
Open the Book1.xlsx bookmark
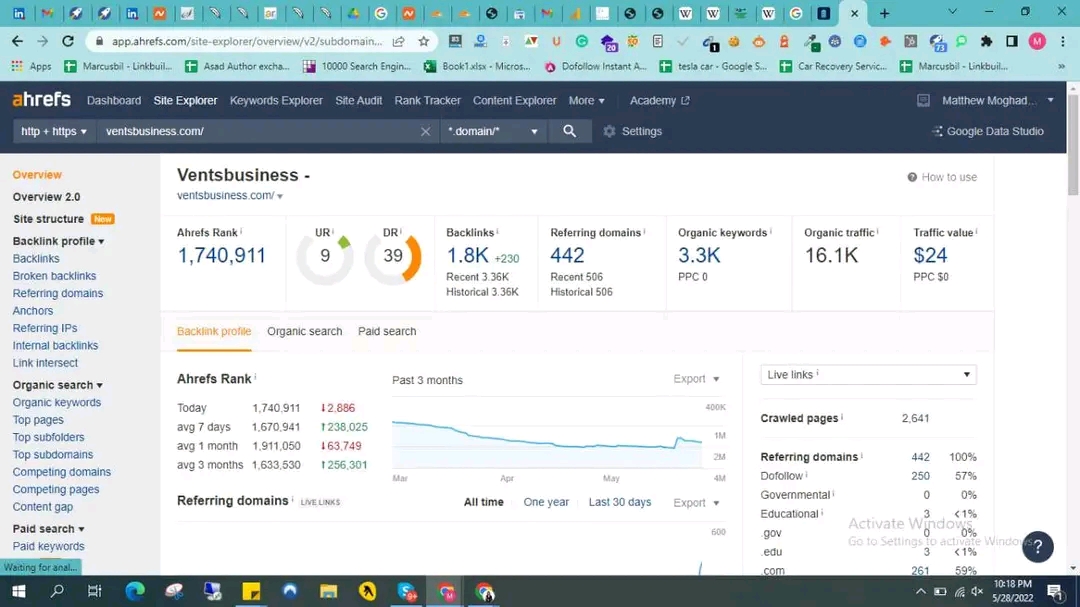pyautogui.click(x=477, y=66)
